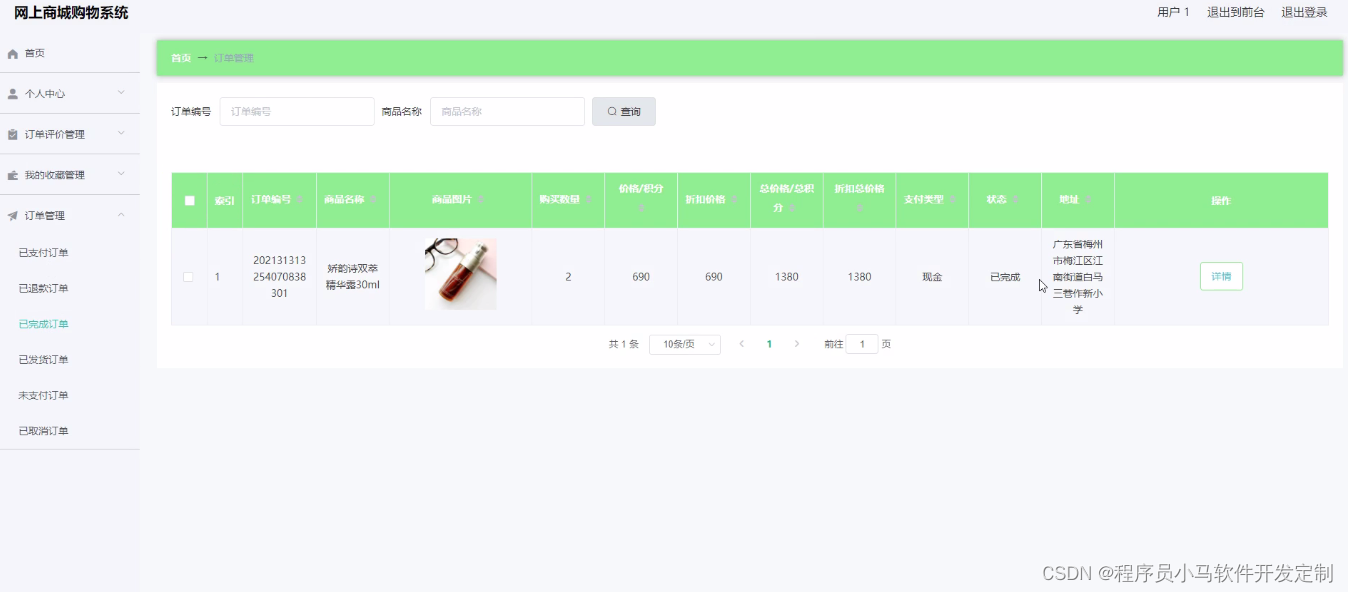Click the 前往 page number input field
Viewport: 1348px width, 592px height.
[x=860, y=343]
